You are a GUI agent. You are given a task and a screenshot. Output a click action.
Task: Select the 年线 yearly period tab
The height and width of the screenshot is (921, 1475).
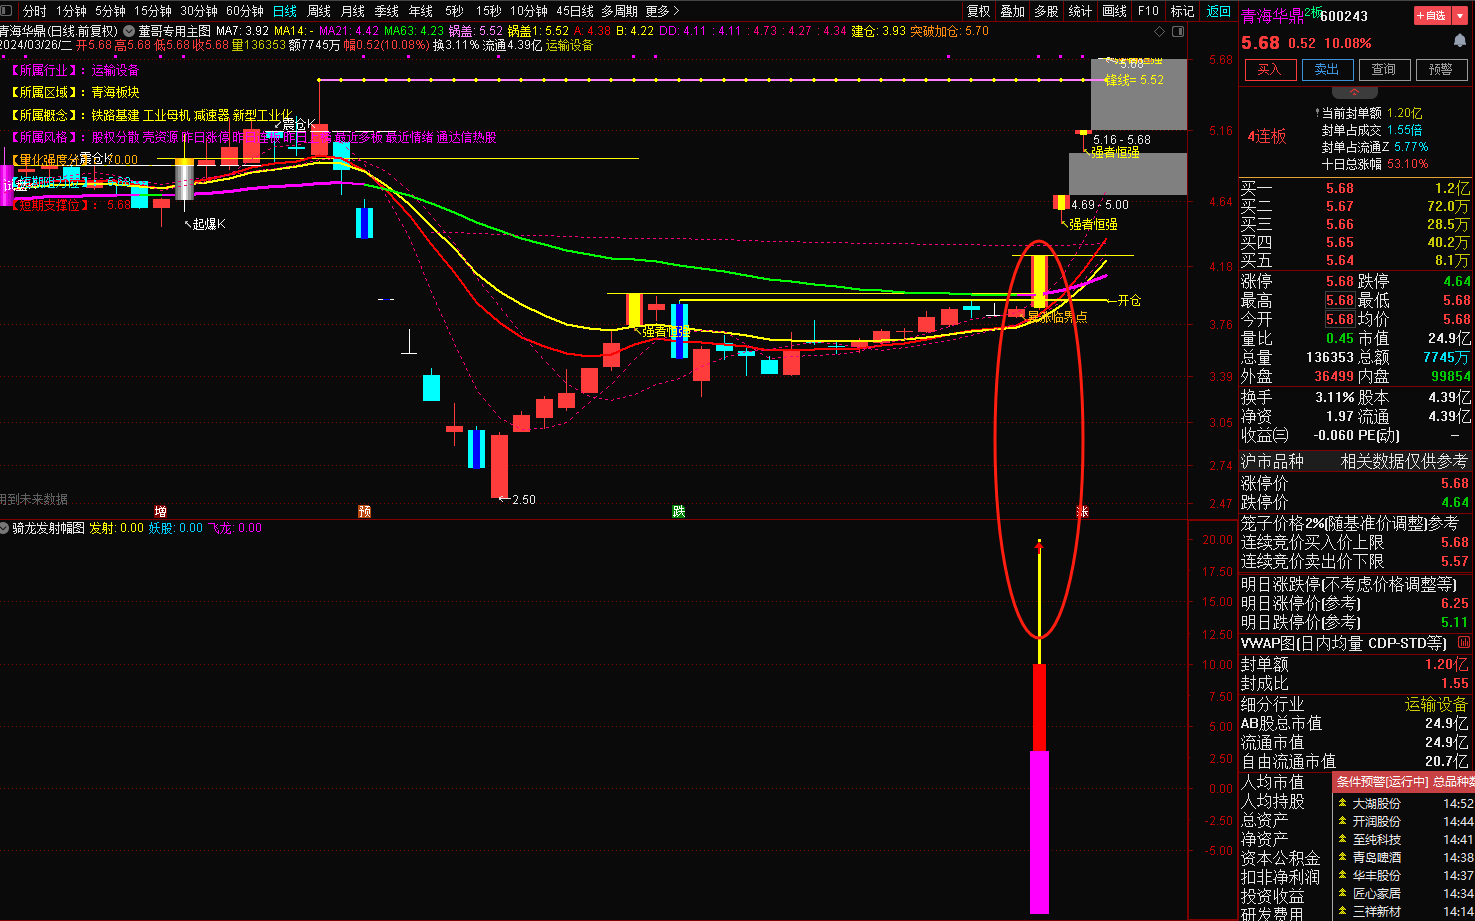(421, 11)
